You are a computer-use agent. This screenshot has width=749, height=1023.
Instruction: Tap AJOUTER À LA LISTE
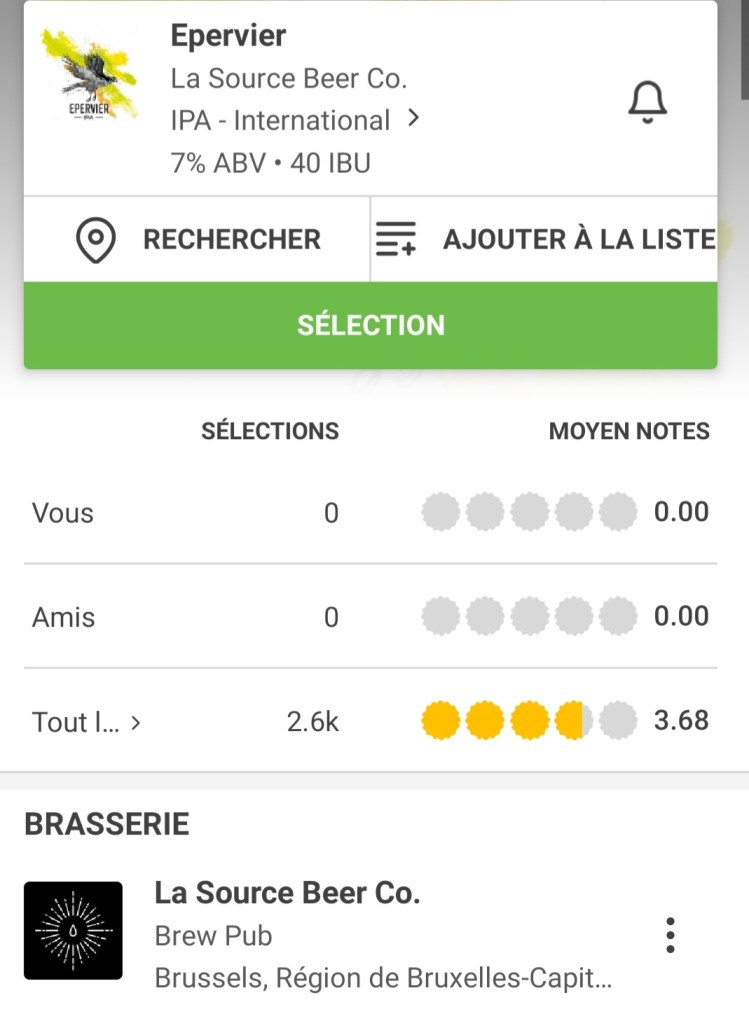(579, 240)
